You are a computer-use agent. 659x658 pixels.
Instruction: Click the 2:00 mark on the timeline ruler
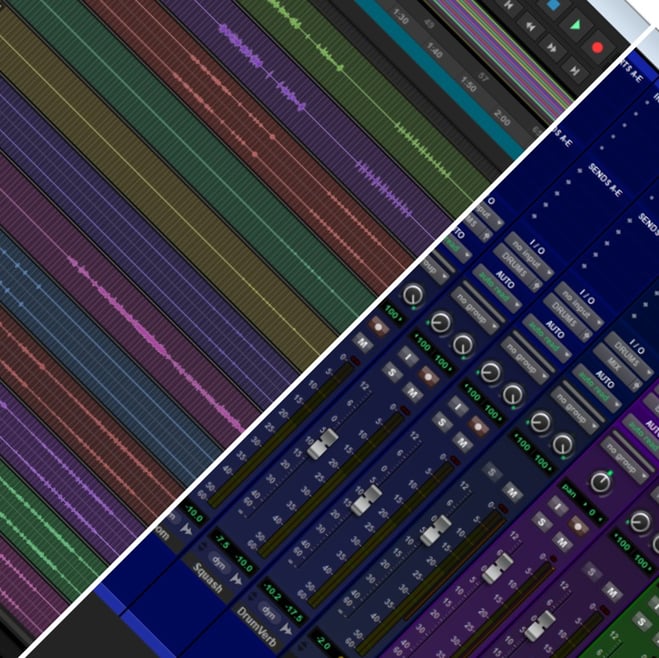502,118
